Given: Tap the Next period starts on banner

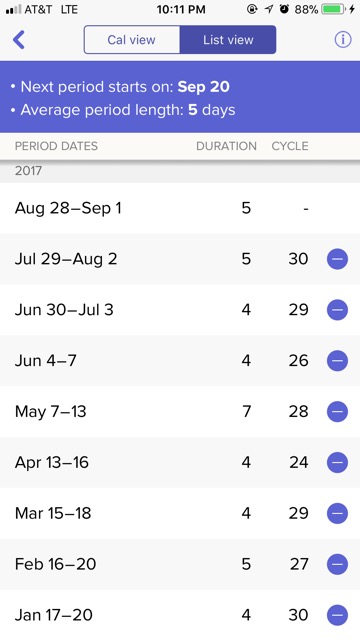Looking at the screenshot, I should (x=120, y=87).
